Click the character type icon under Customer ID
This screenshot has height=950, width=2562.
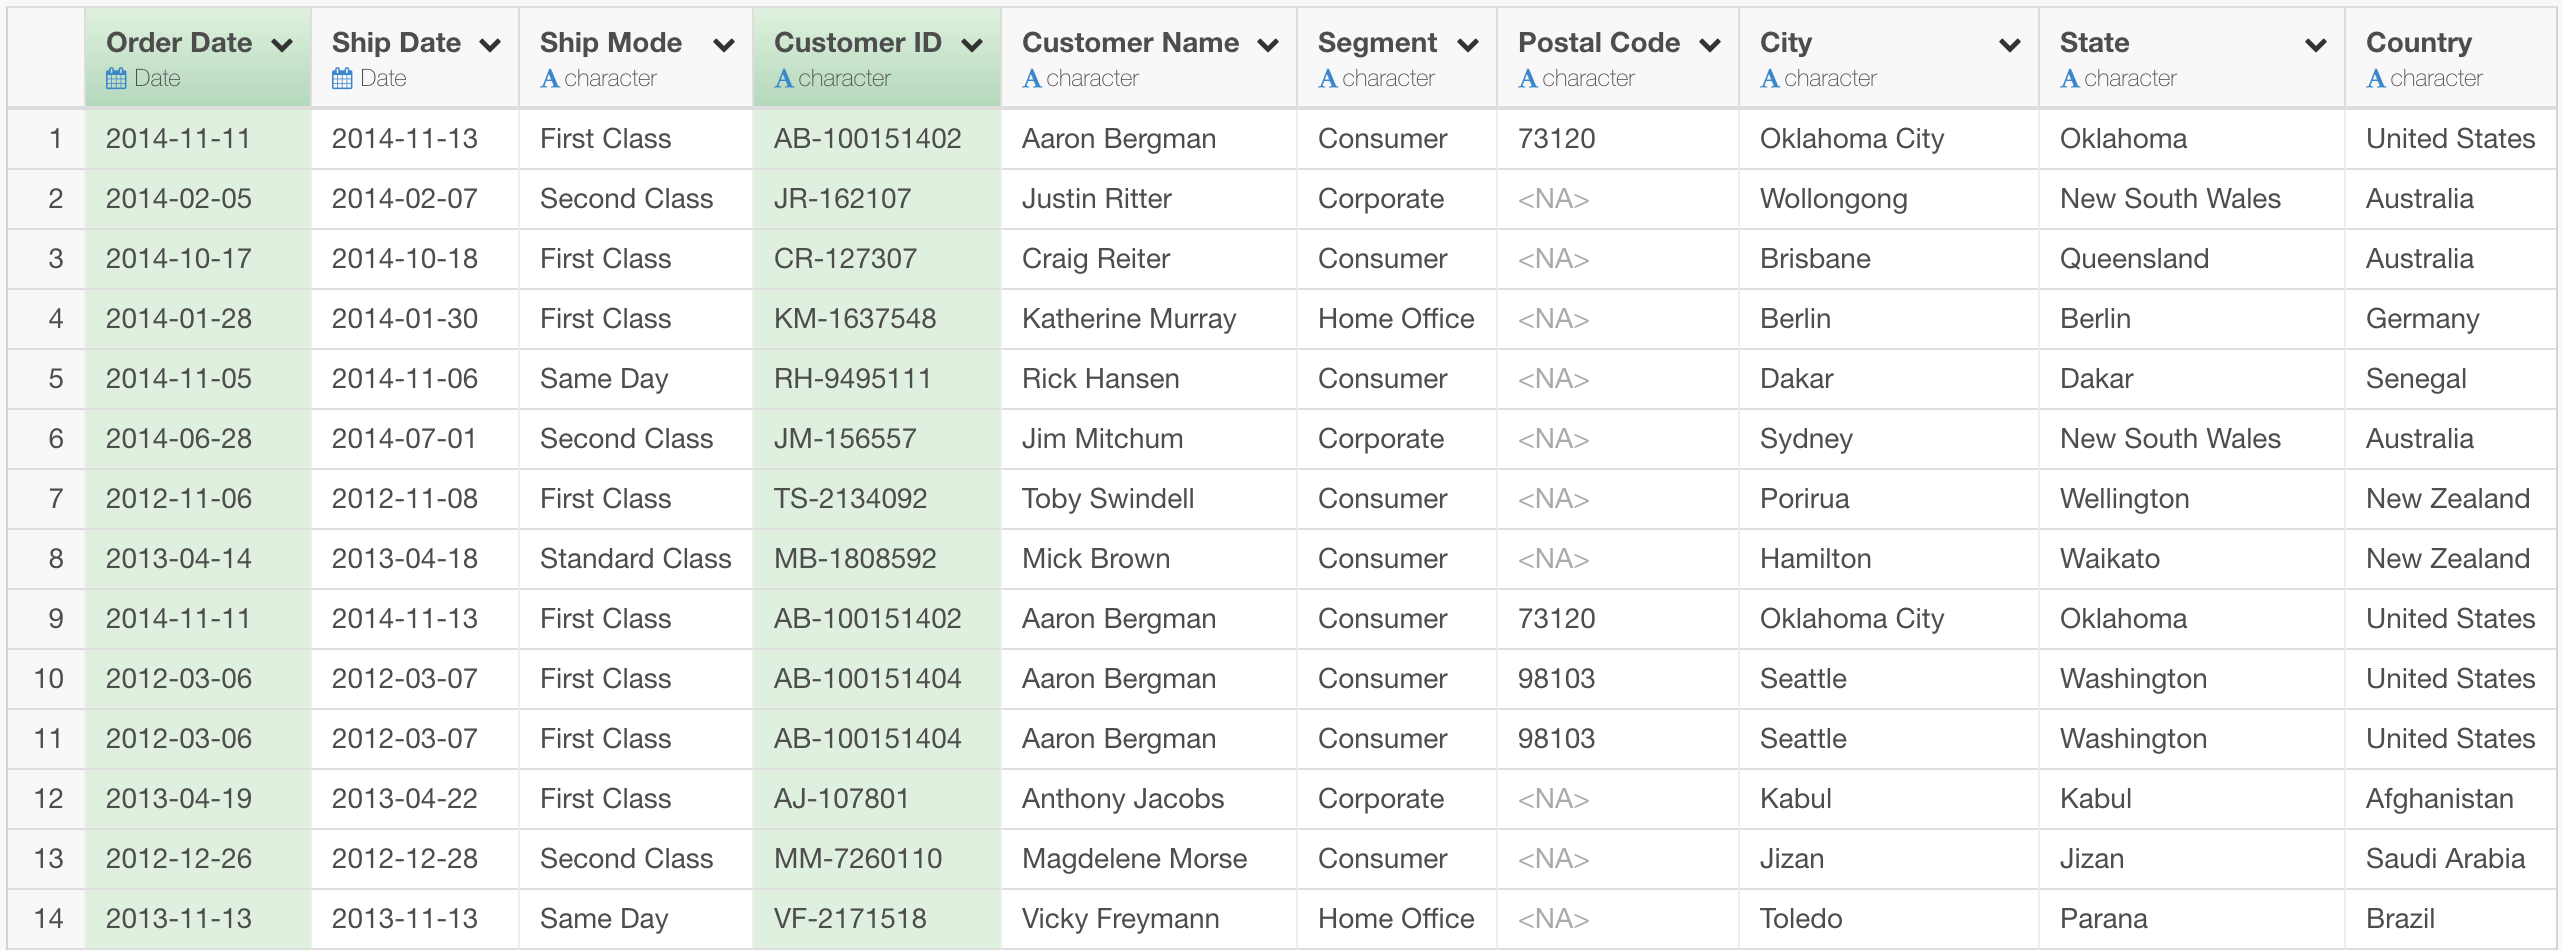pos(783,78)
